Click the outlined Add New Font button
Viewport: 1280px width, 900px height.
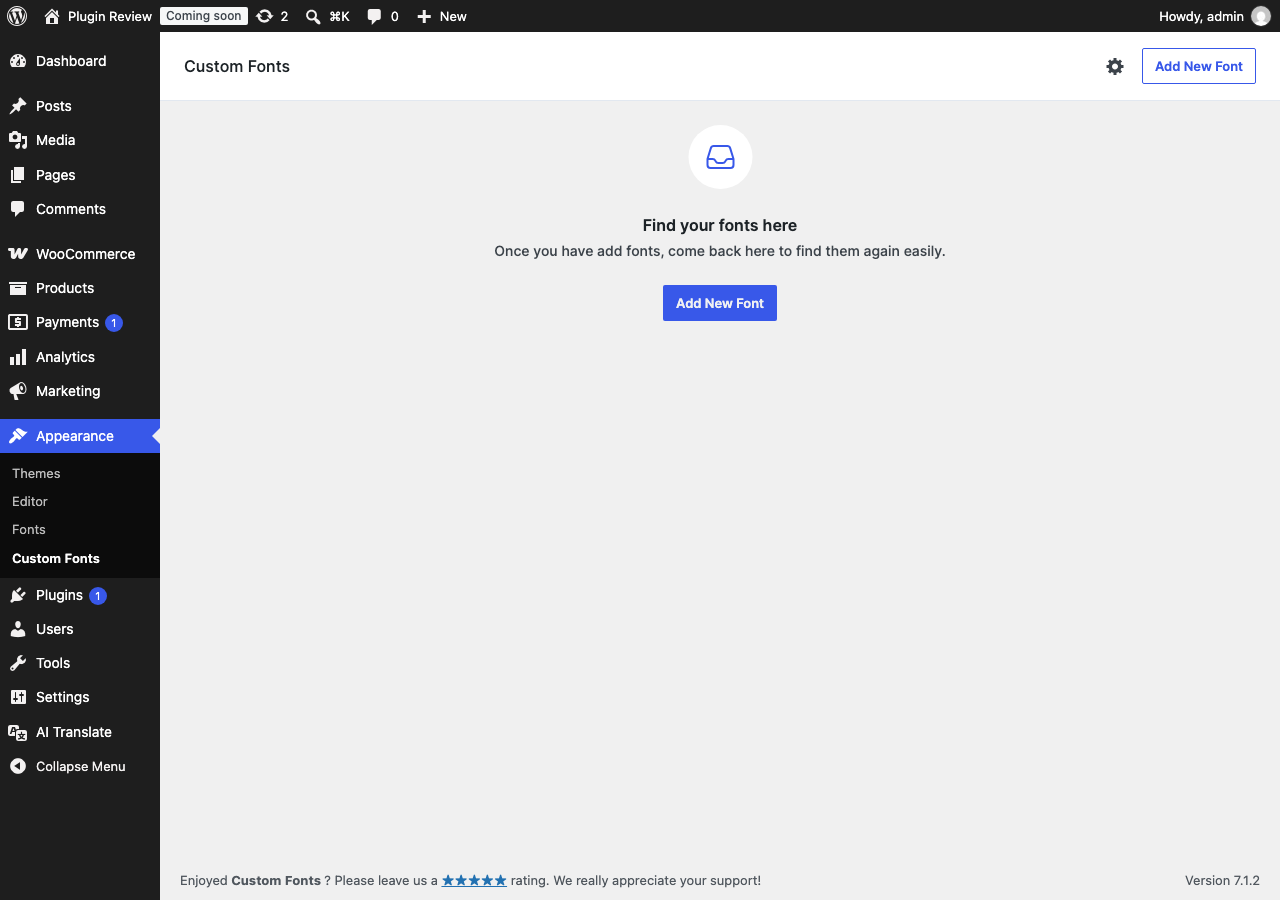click(x=1199, y=66)
